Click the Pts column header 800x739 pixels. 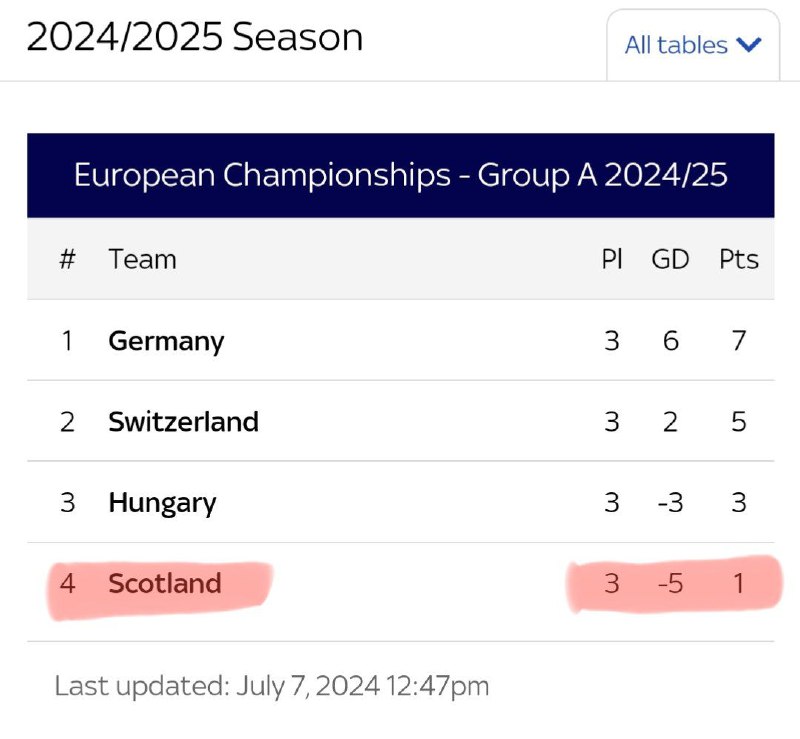click(x=739, y=259)
